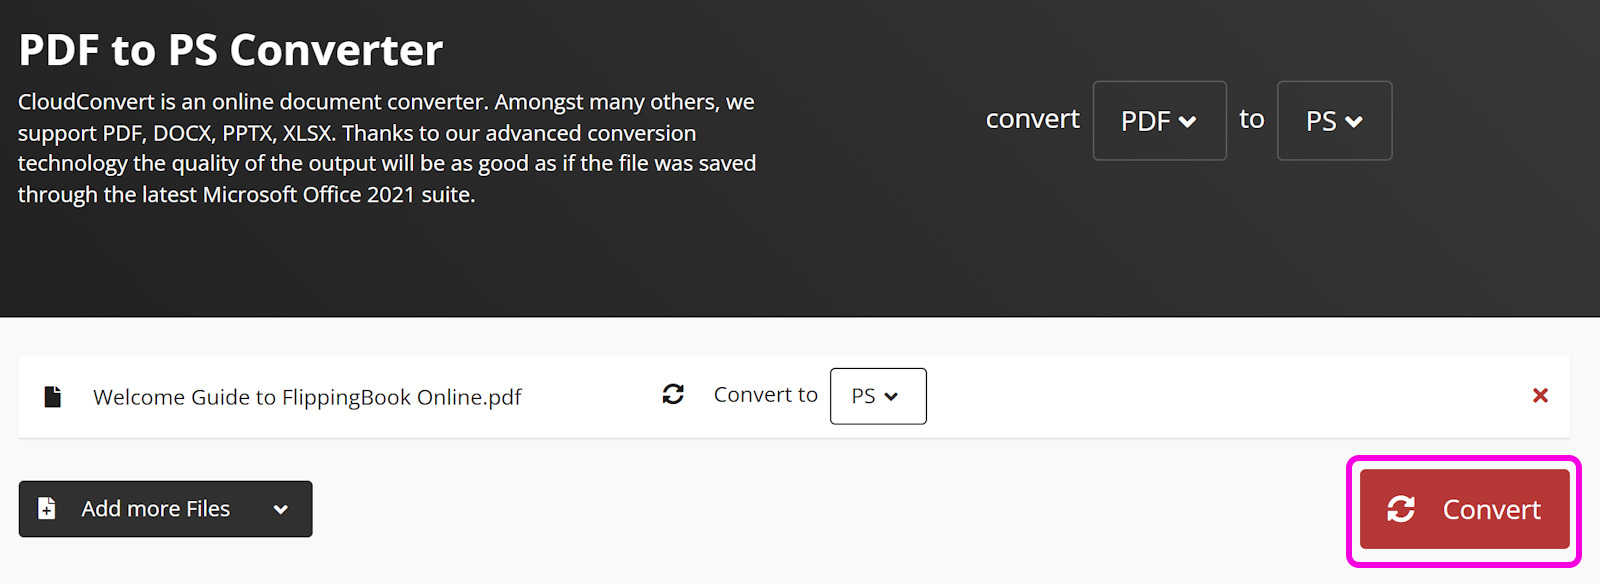Click the red Convert button

(x=1464, y=510)
